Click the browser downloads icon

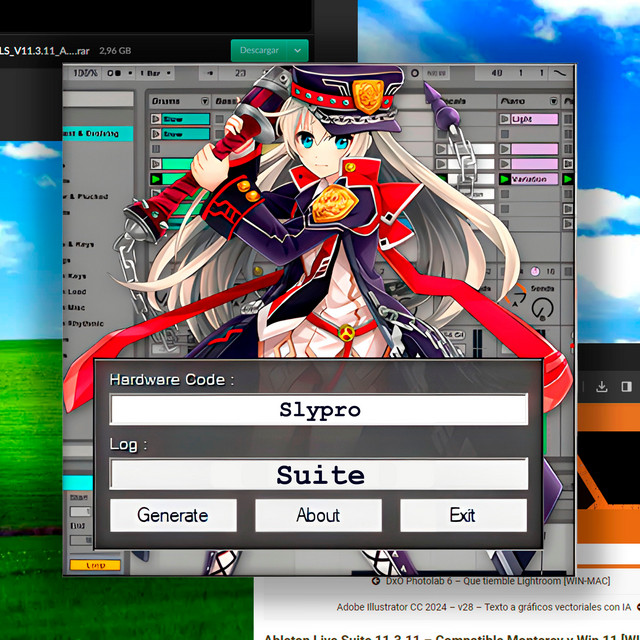[602, 387]
